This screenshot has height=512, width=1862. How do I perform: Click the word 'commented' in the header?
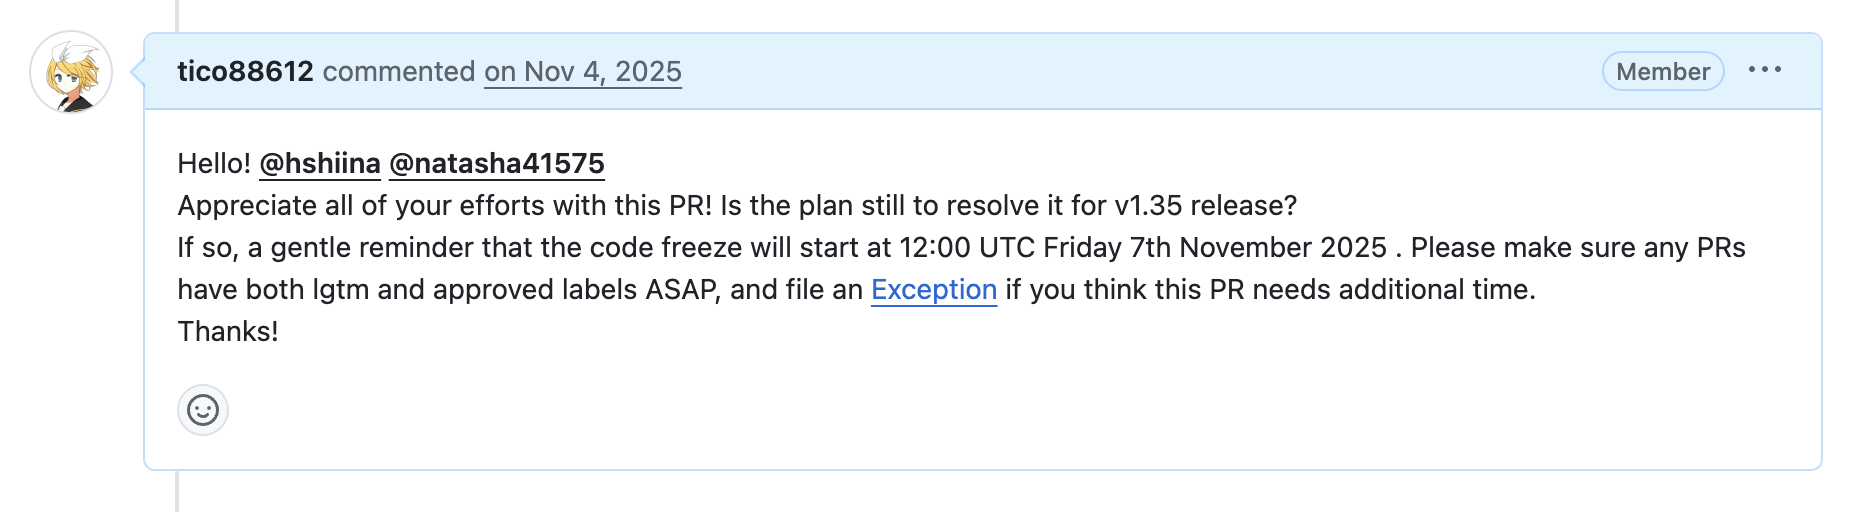pos(399,72)
